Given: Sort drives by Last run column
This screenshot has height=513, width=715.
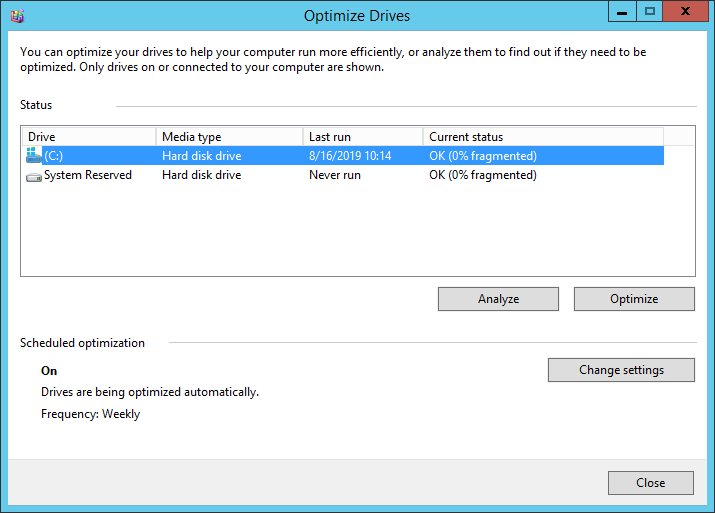Looking at the screenshot, I should point(362,137).
